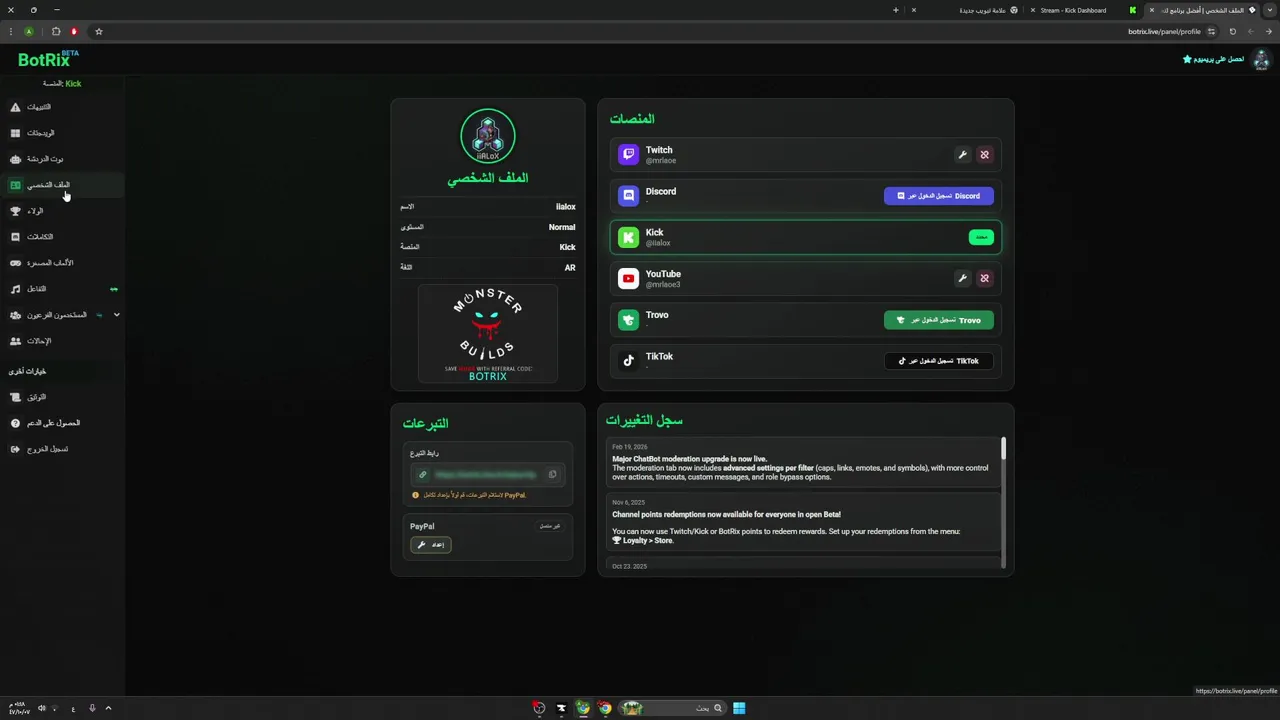Click the Nov 6, 2025 changelog entry
This screenshot has height=720, width=1280.
802,523
